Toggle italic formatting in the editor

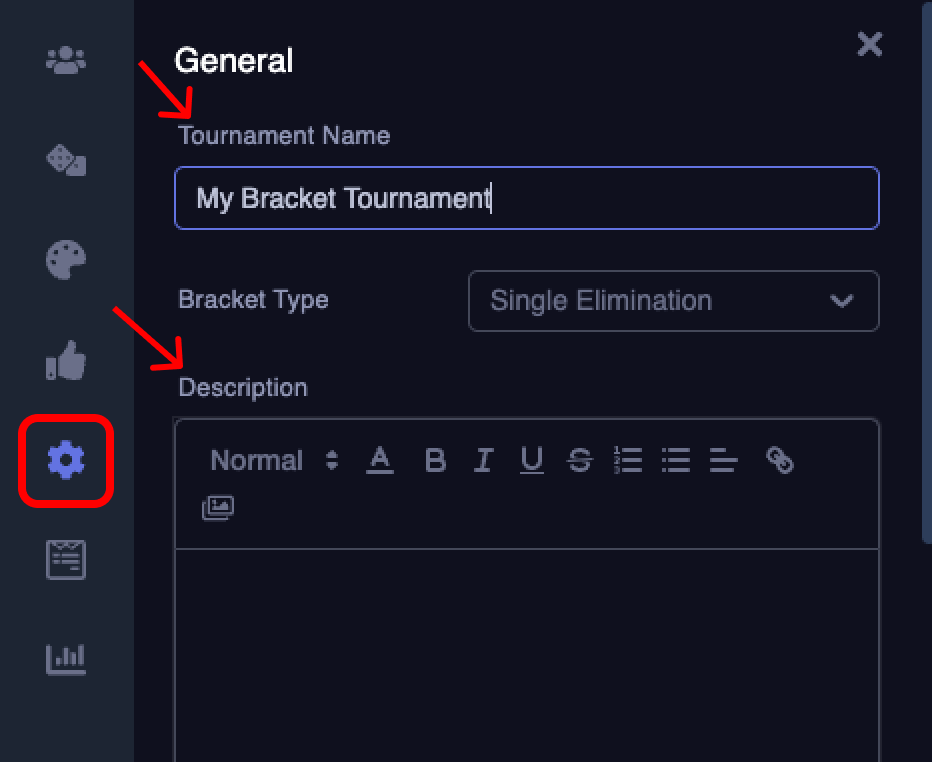(x=483, y=460)
